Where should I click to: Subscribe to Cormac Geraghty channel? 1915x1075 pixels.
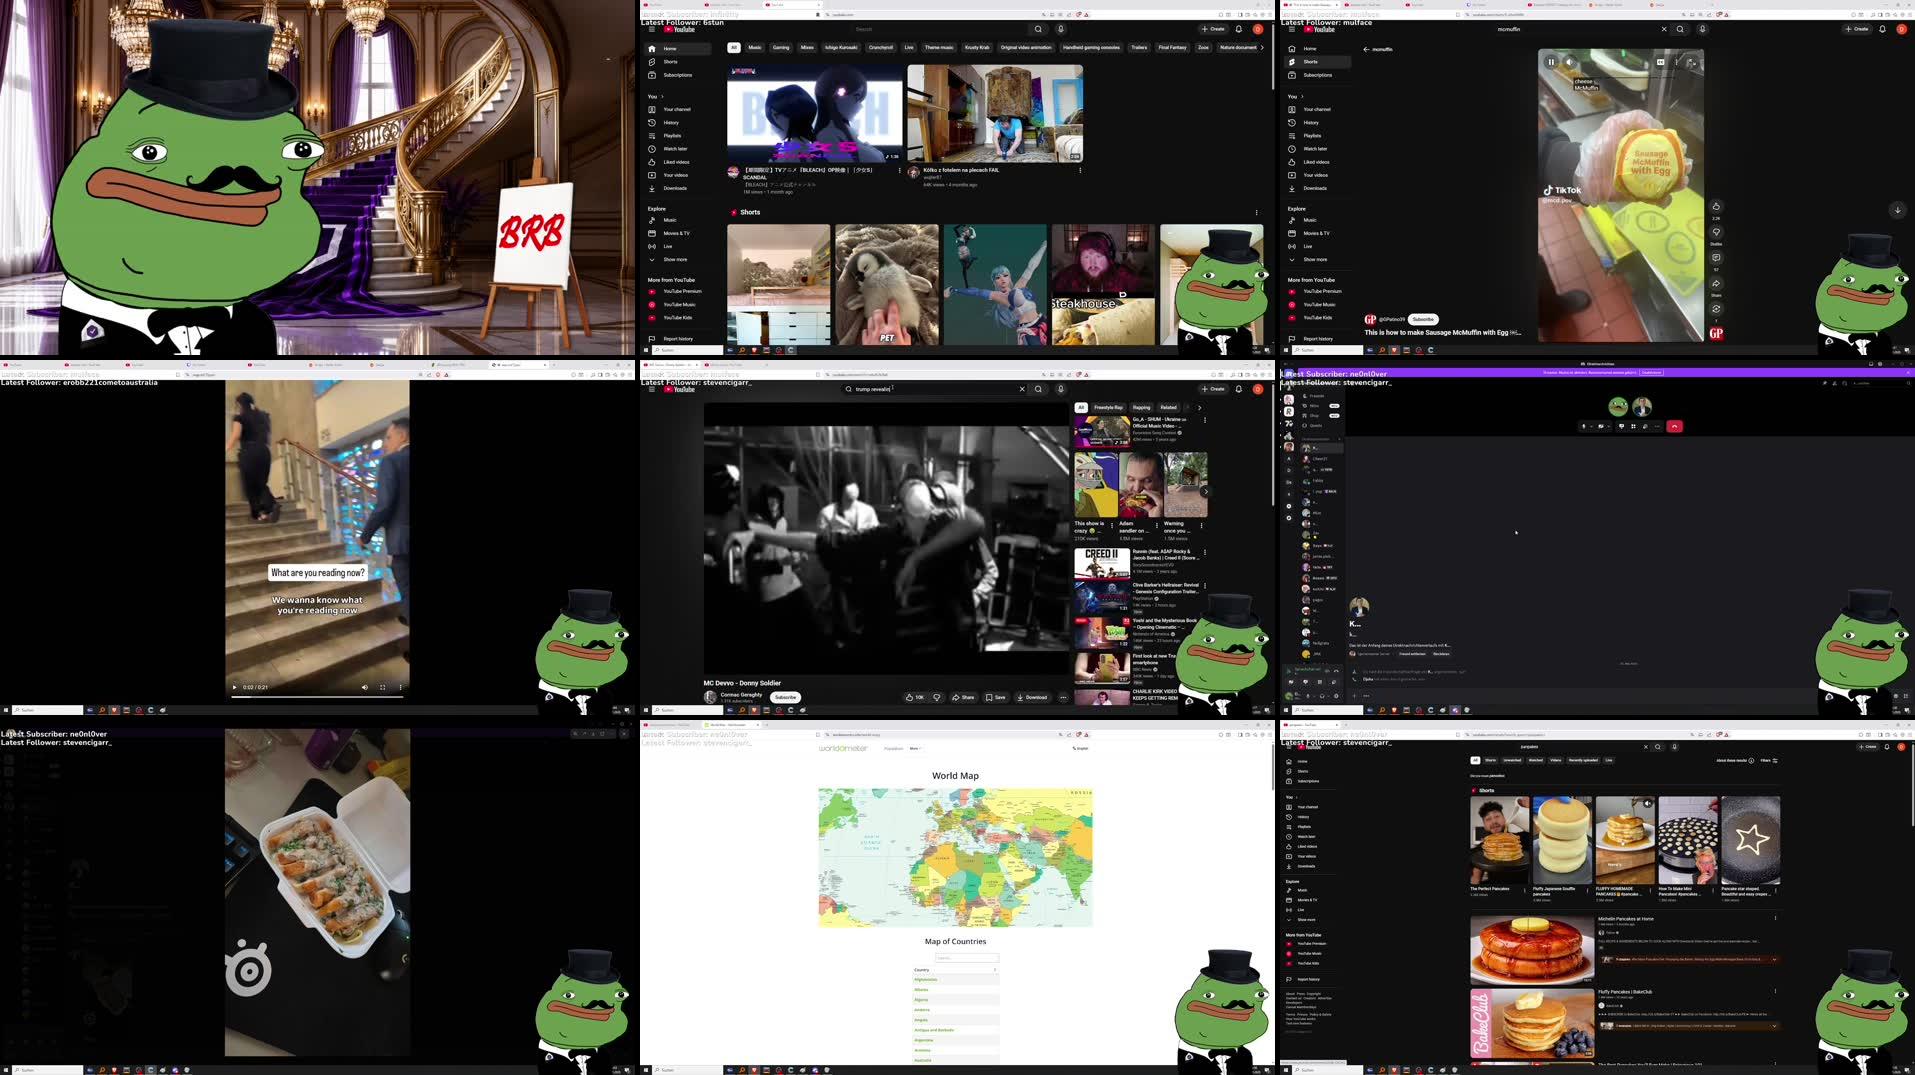(786, 697)
